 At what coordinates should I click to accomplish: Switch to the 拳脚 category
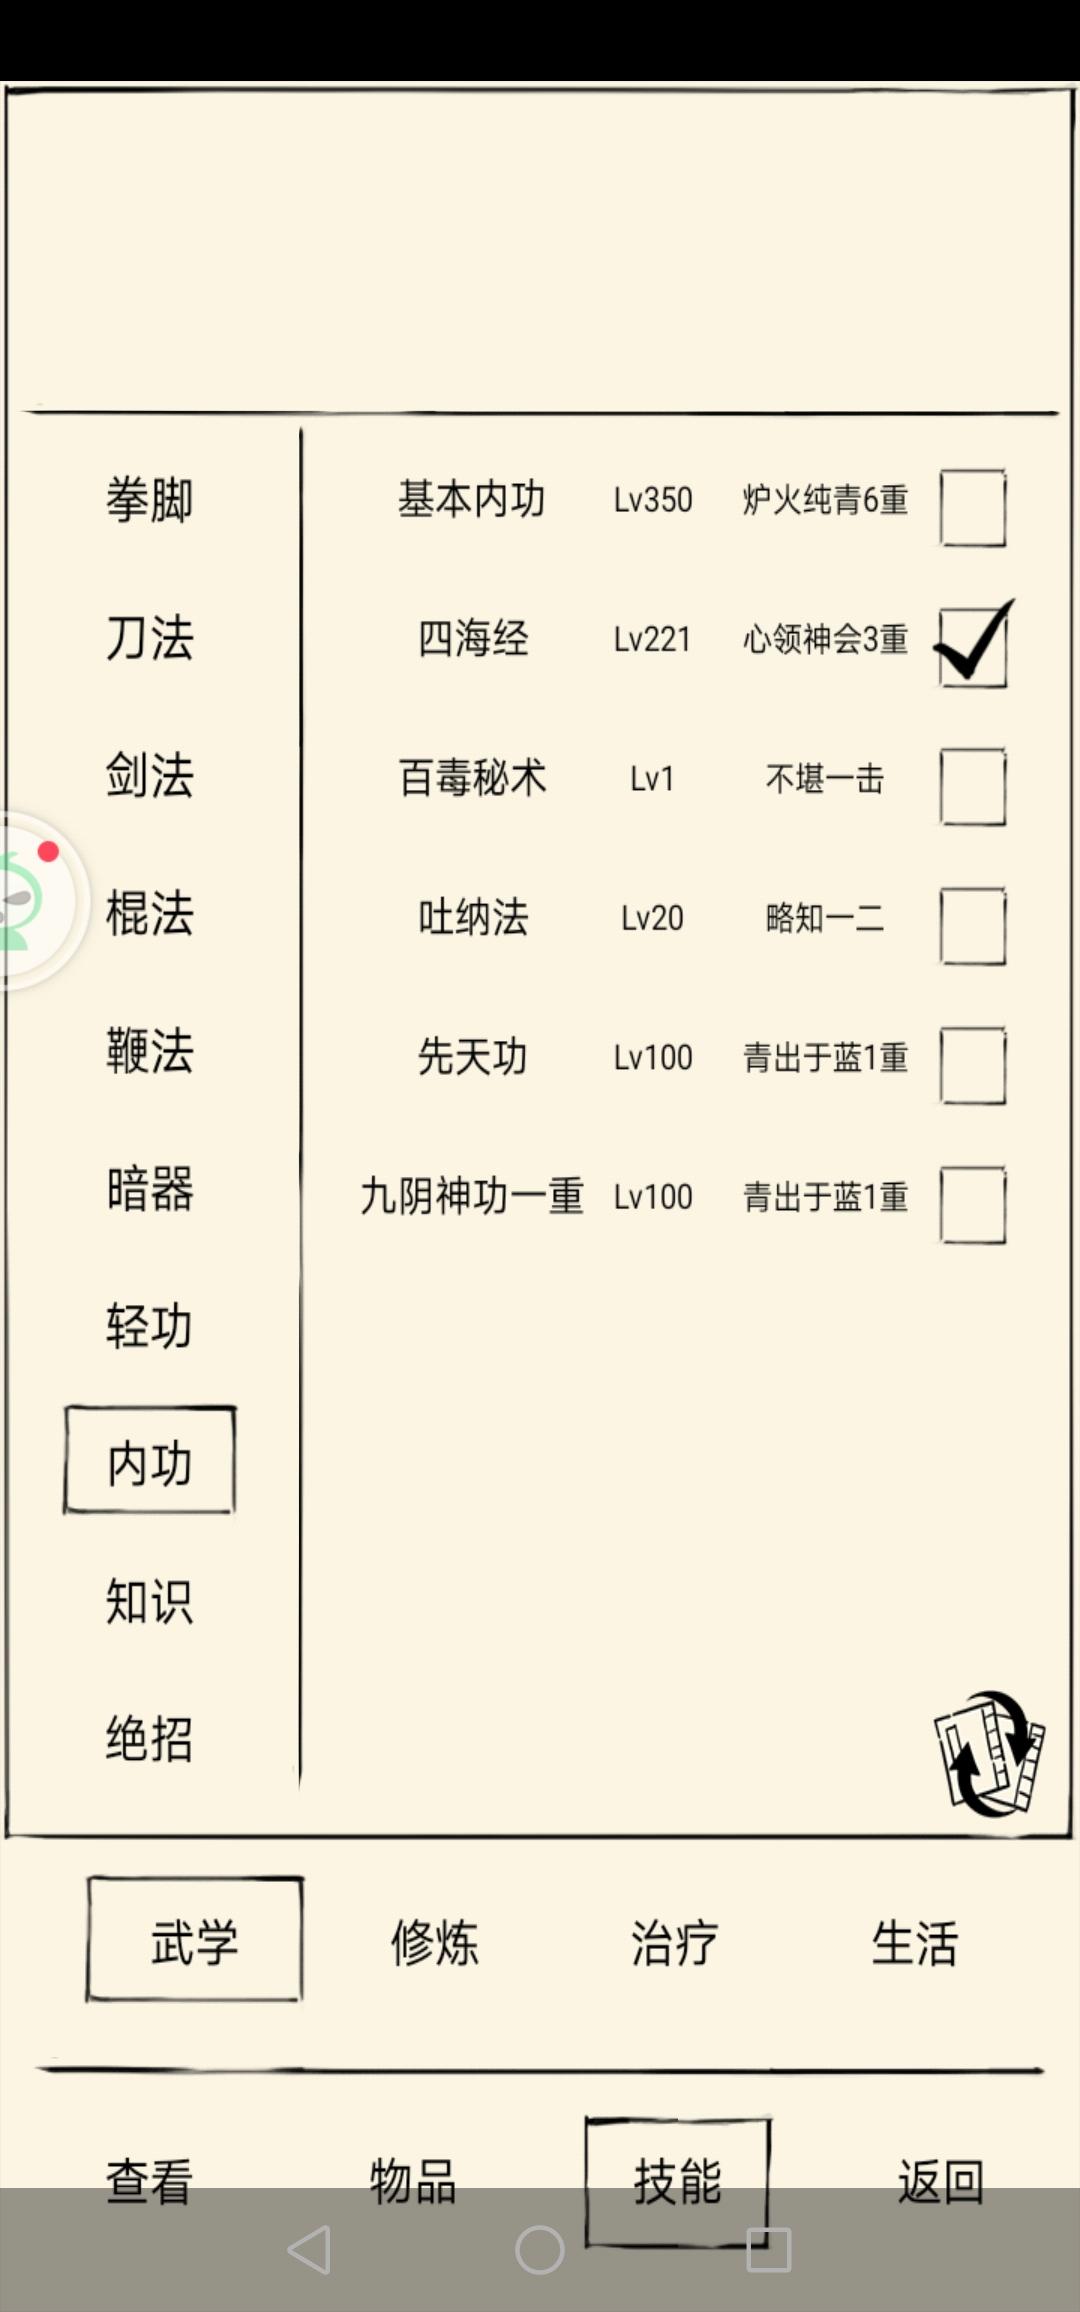tap(150, 499)
